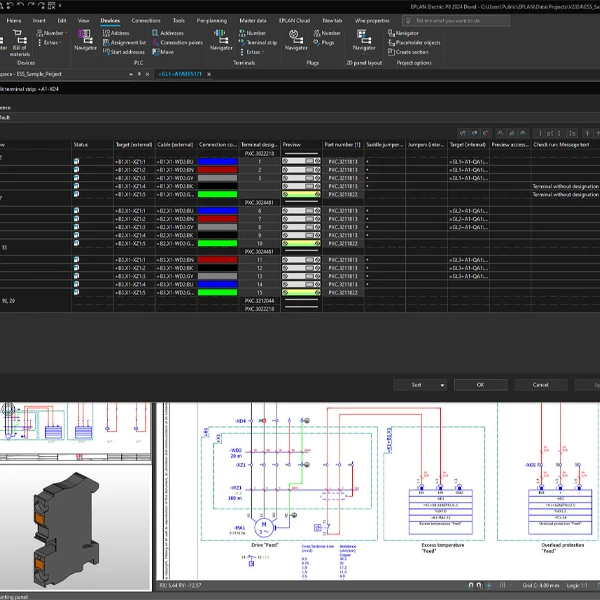Switch to the Connections ribbon tab
Image resolution: width=600 pixels, height=600 pixels.
pyautogui.click(x=146, y=19)
